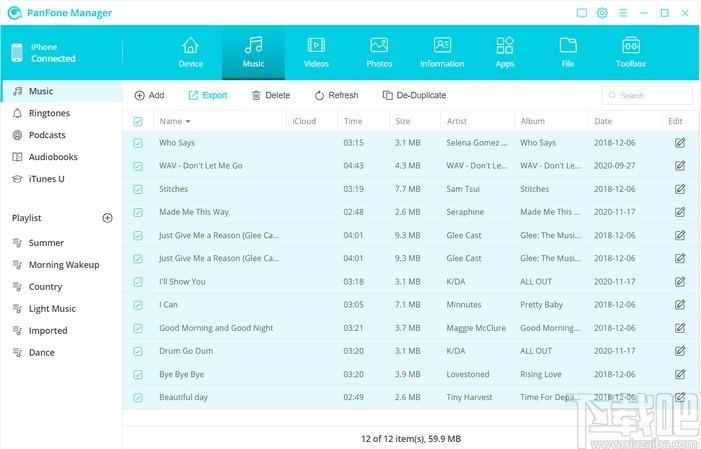Viewport: 701px width, 449px height.
Task: Open the Dance playlist
Action: (61, 352)
